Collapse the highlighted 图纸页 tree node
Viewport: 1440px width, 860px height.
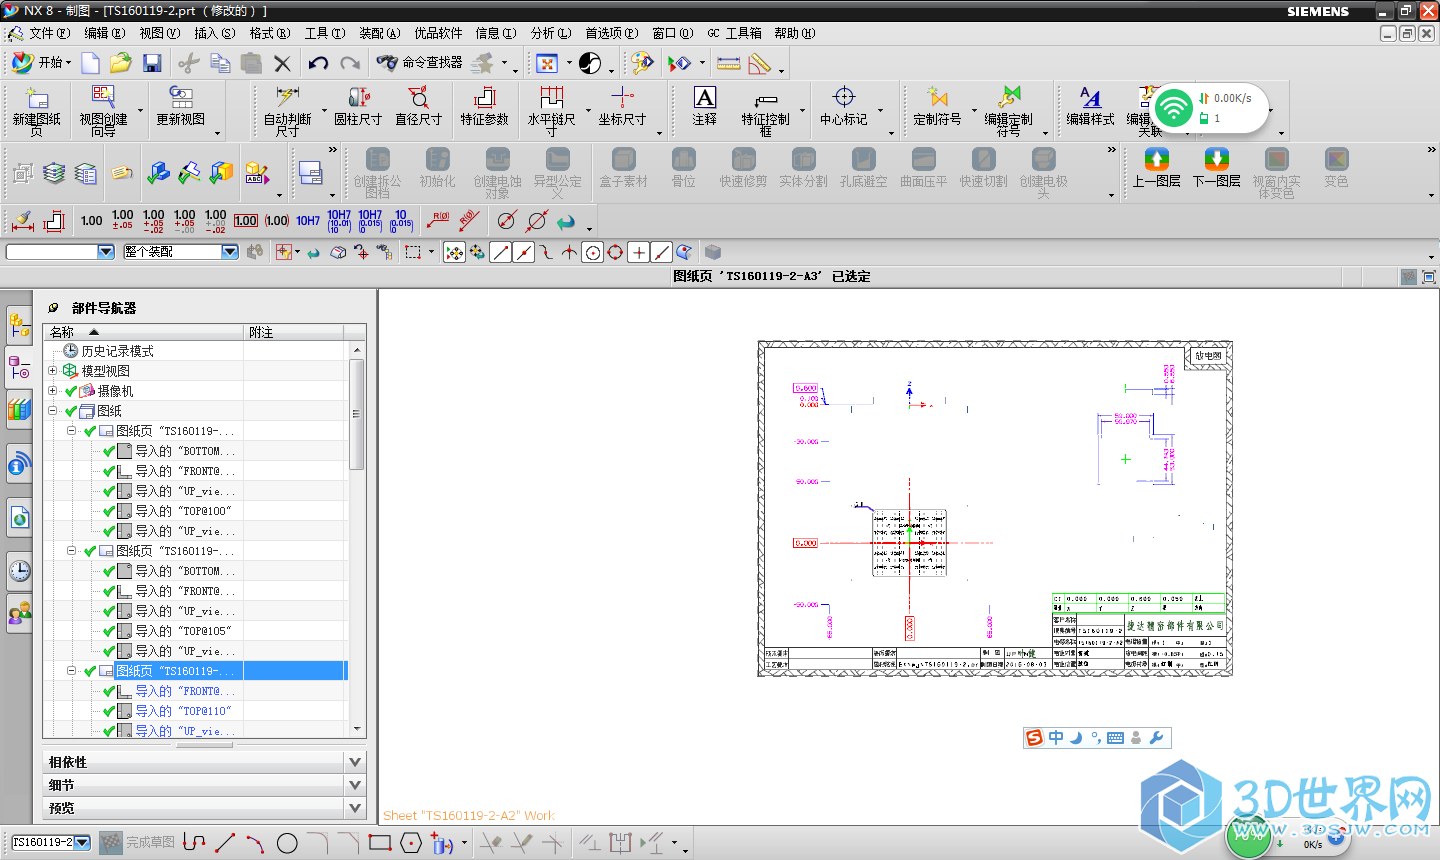(x=72, y=671)
